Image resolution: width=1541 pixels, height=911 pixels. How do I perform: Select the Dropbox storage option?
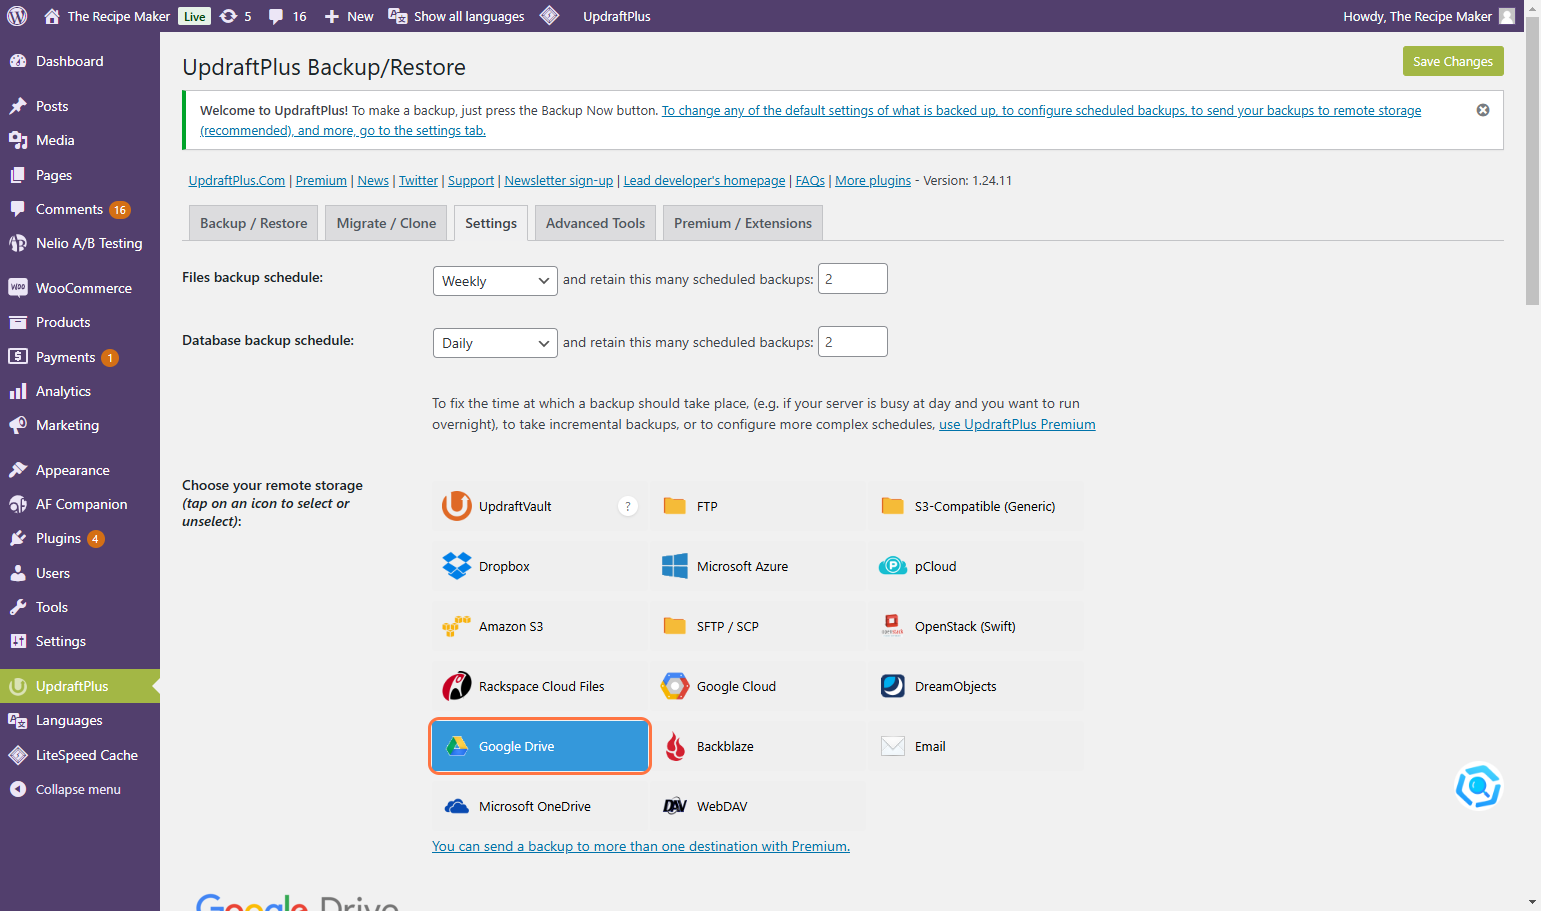pyautogui.click(x=540, y=566)
